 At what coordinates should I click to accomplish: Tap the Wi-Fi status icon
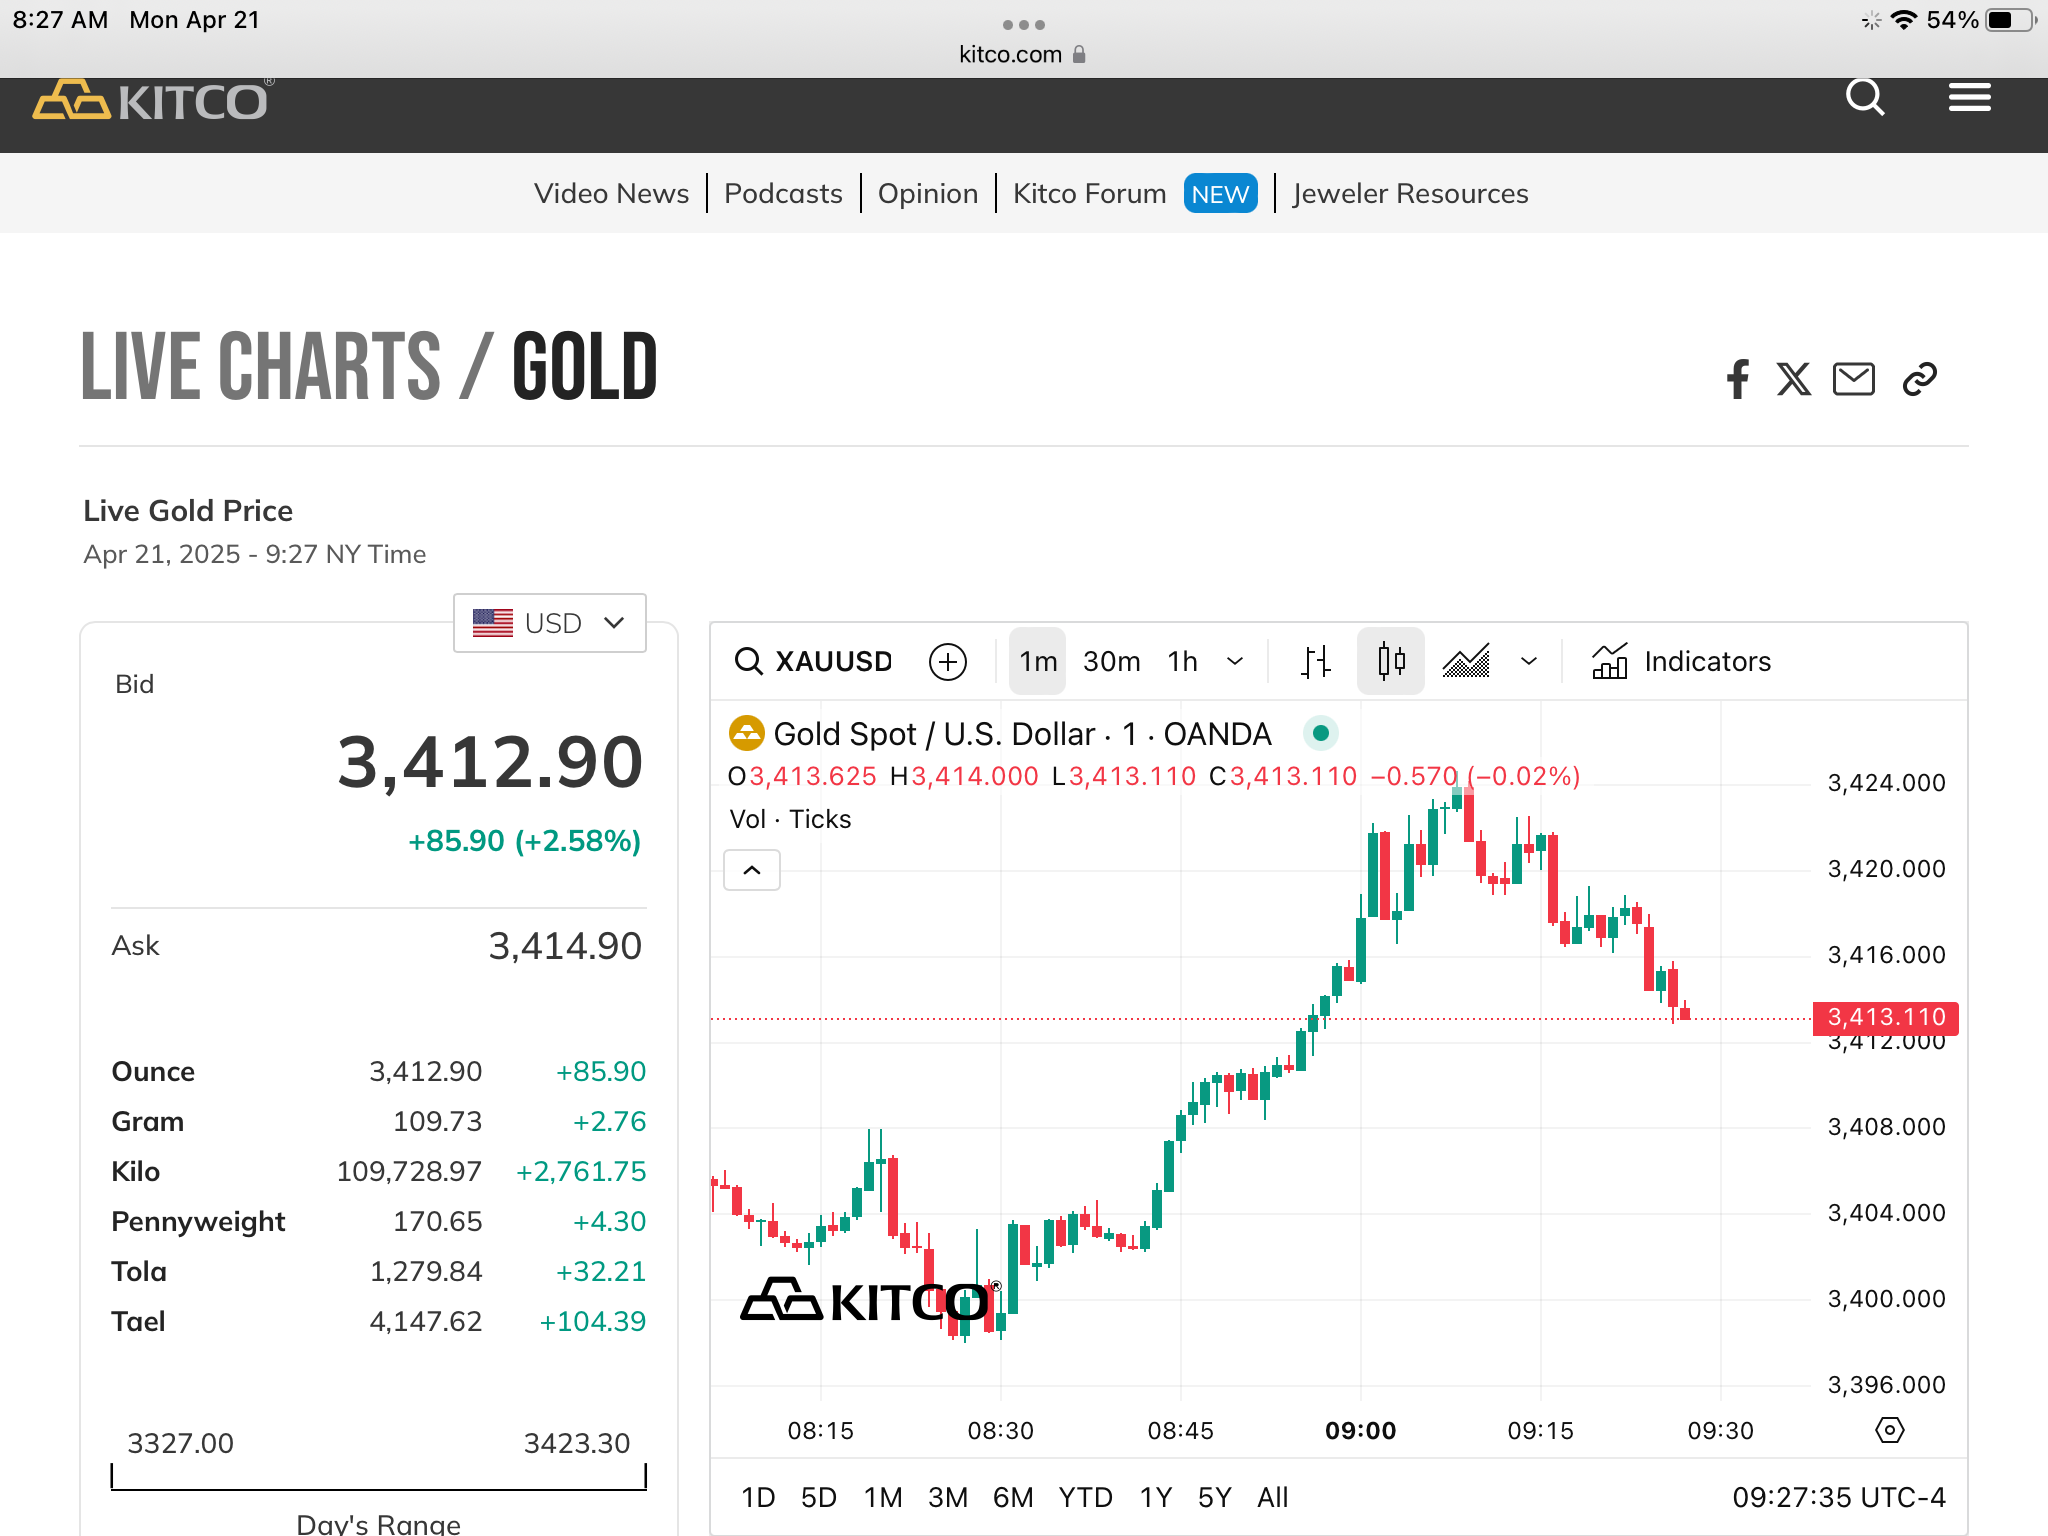[1904, 20]
